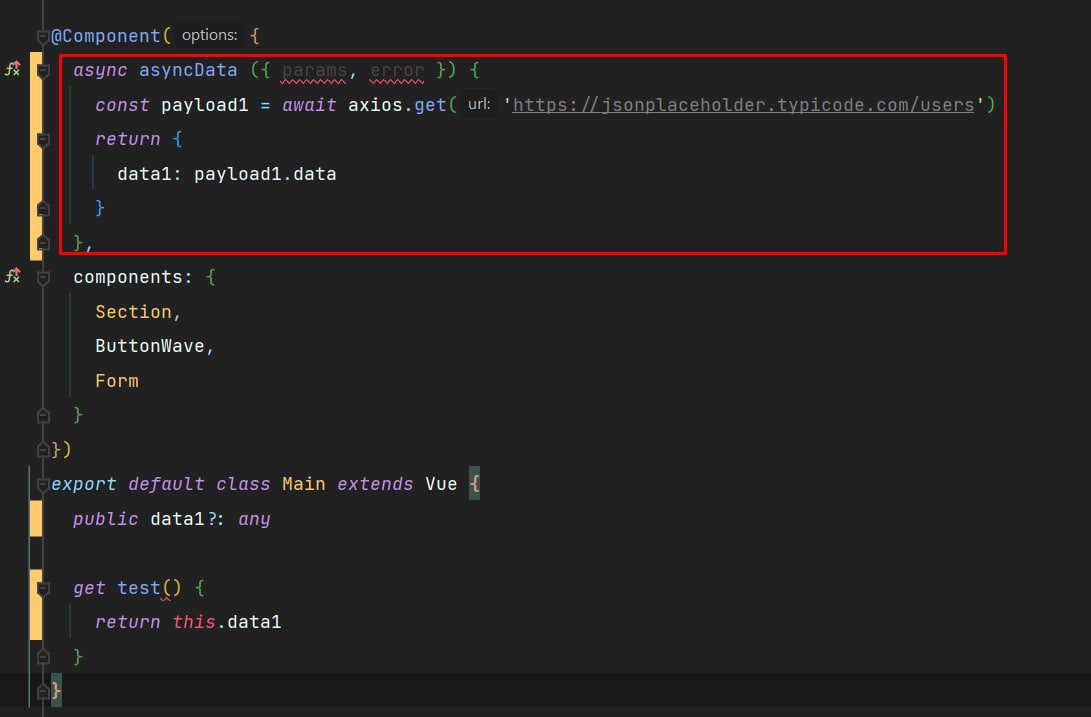Click the 'const' keyword

click(122, 105)
